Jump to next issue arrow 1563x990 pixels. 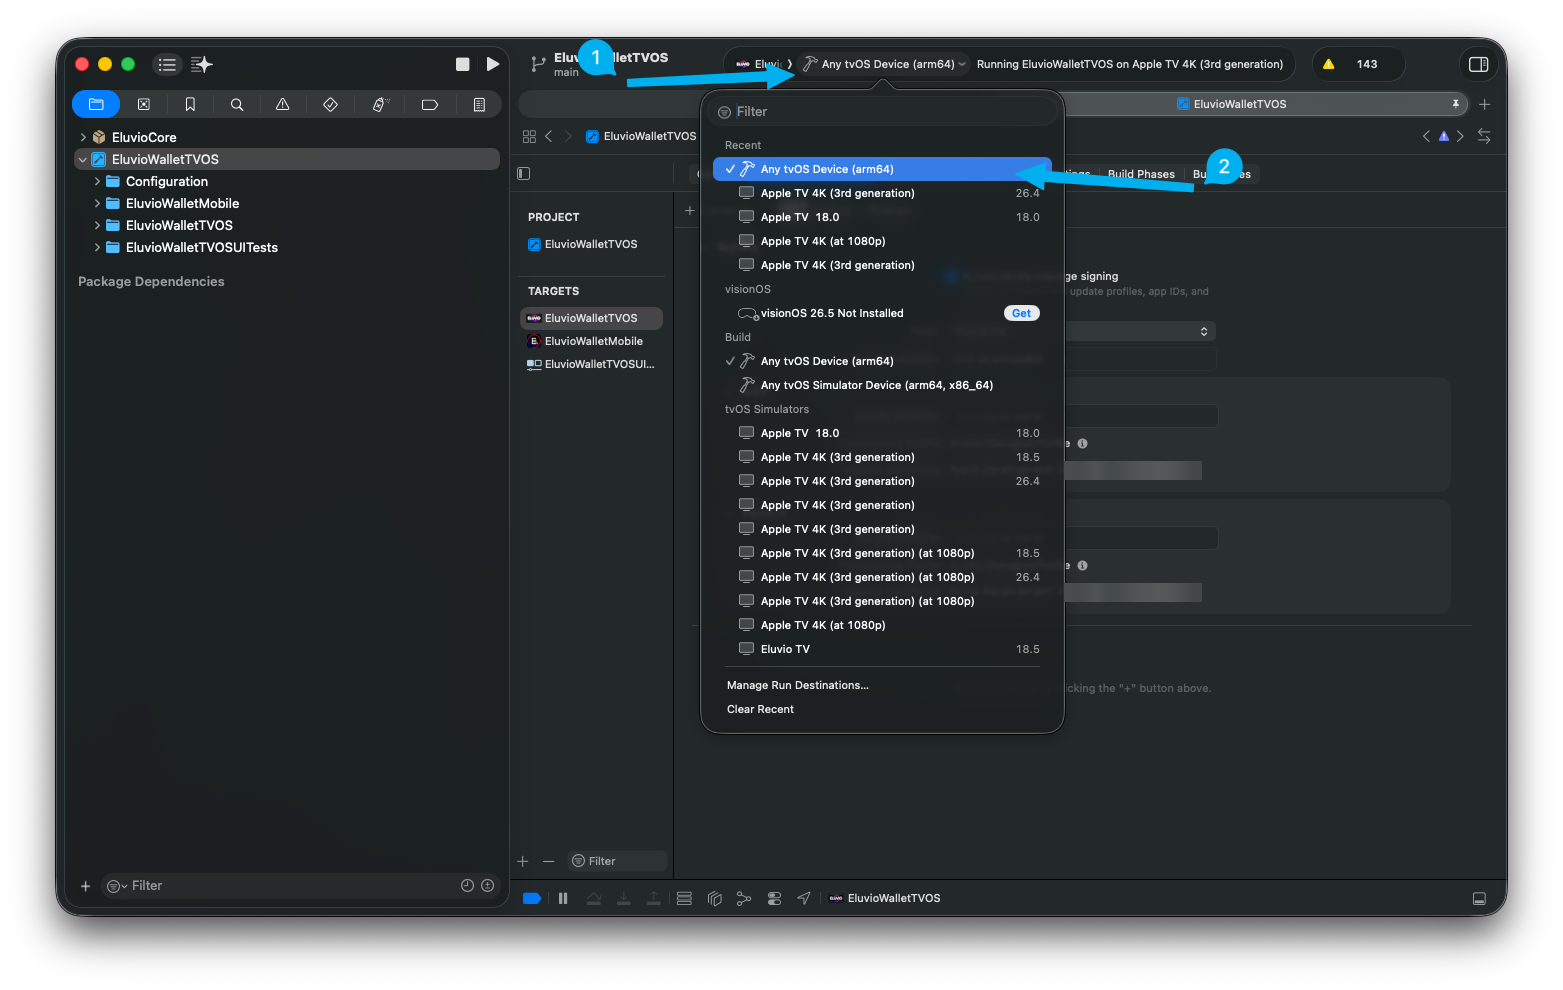pos(1460,136)
